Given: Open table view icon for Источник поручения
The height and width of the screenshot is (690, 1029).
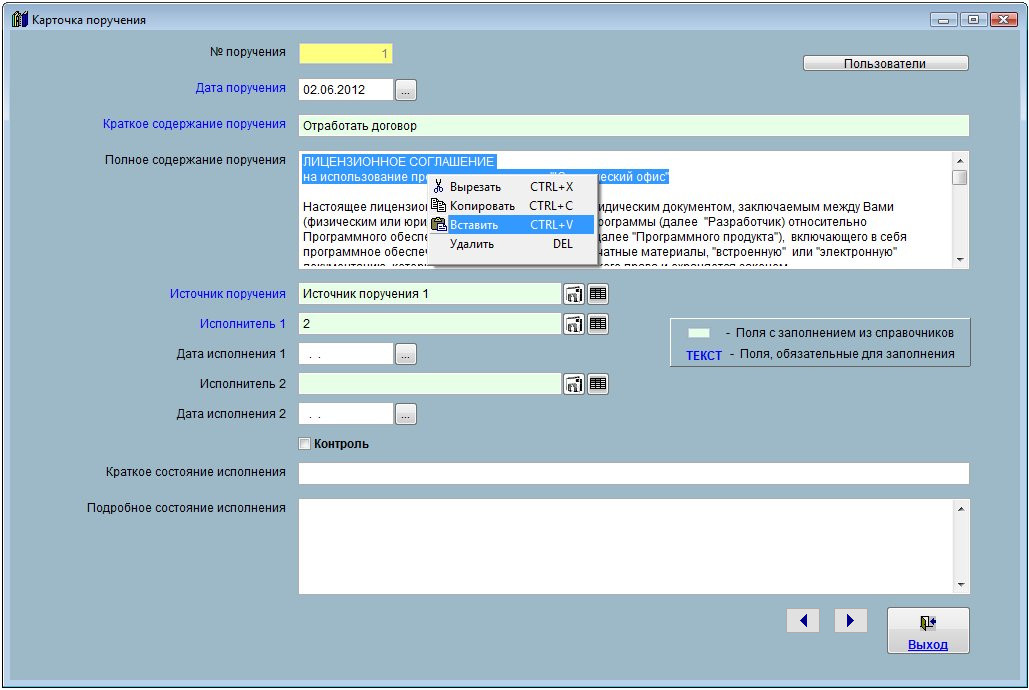Looking at the screenshot, I should coord(598,294).
